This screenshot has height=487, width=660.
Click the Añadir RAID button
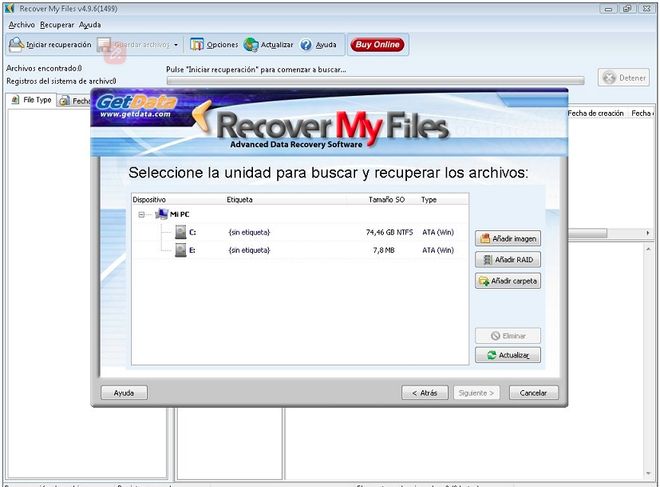point(508,260)
